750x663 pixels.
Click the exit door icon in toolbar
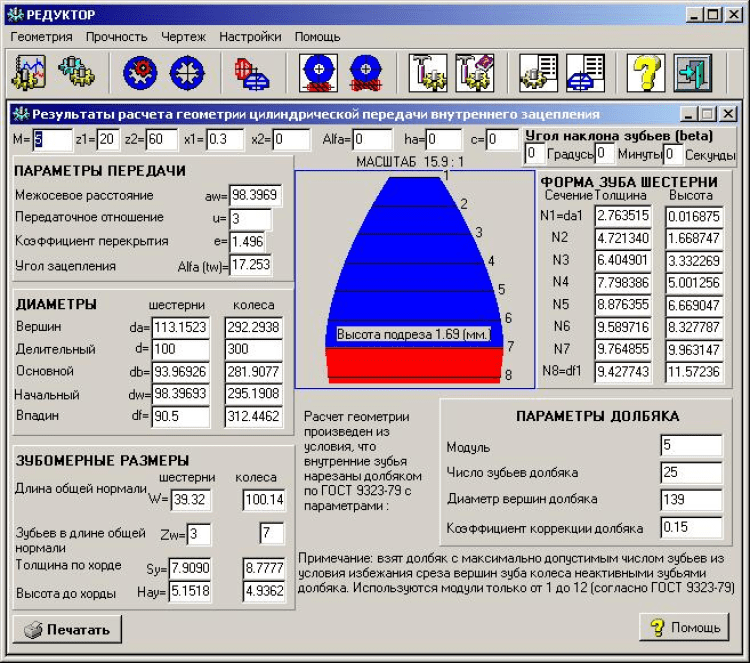[692, 72]
